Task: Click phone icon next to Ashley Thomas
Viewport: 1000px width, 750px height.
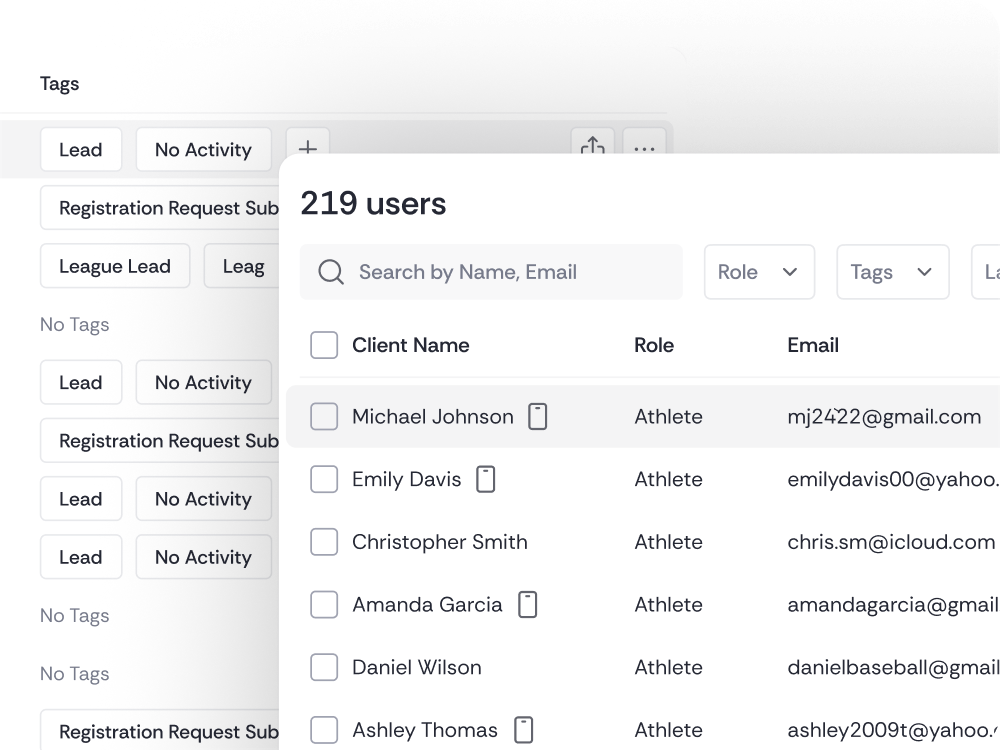Action: coord(522,730)
